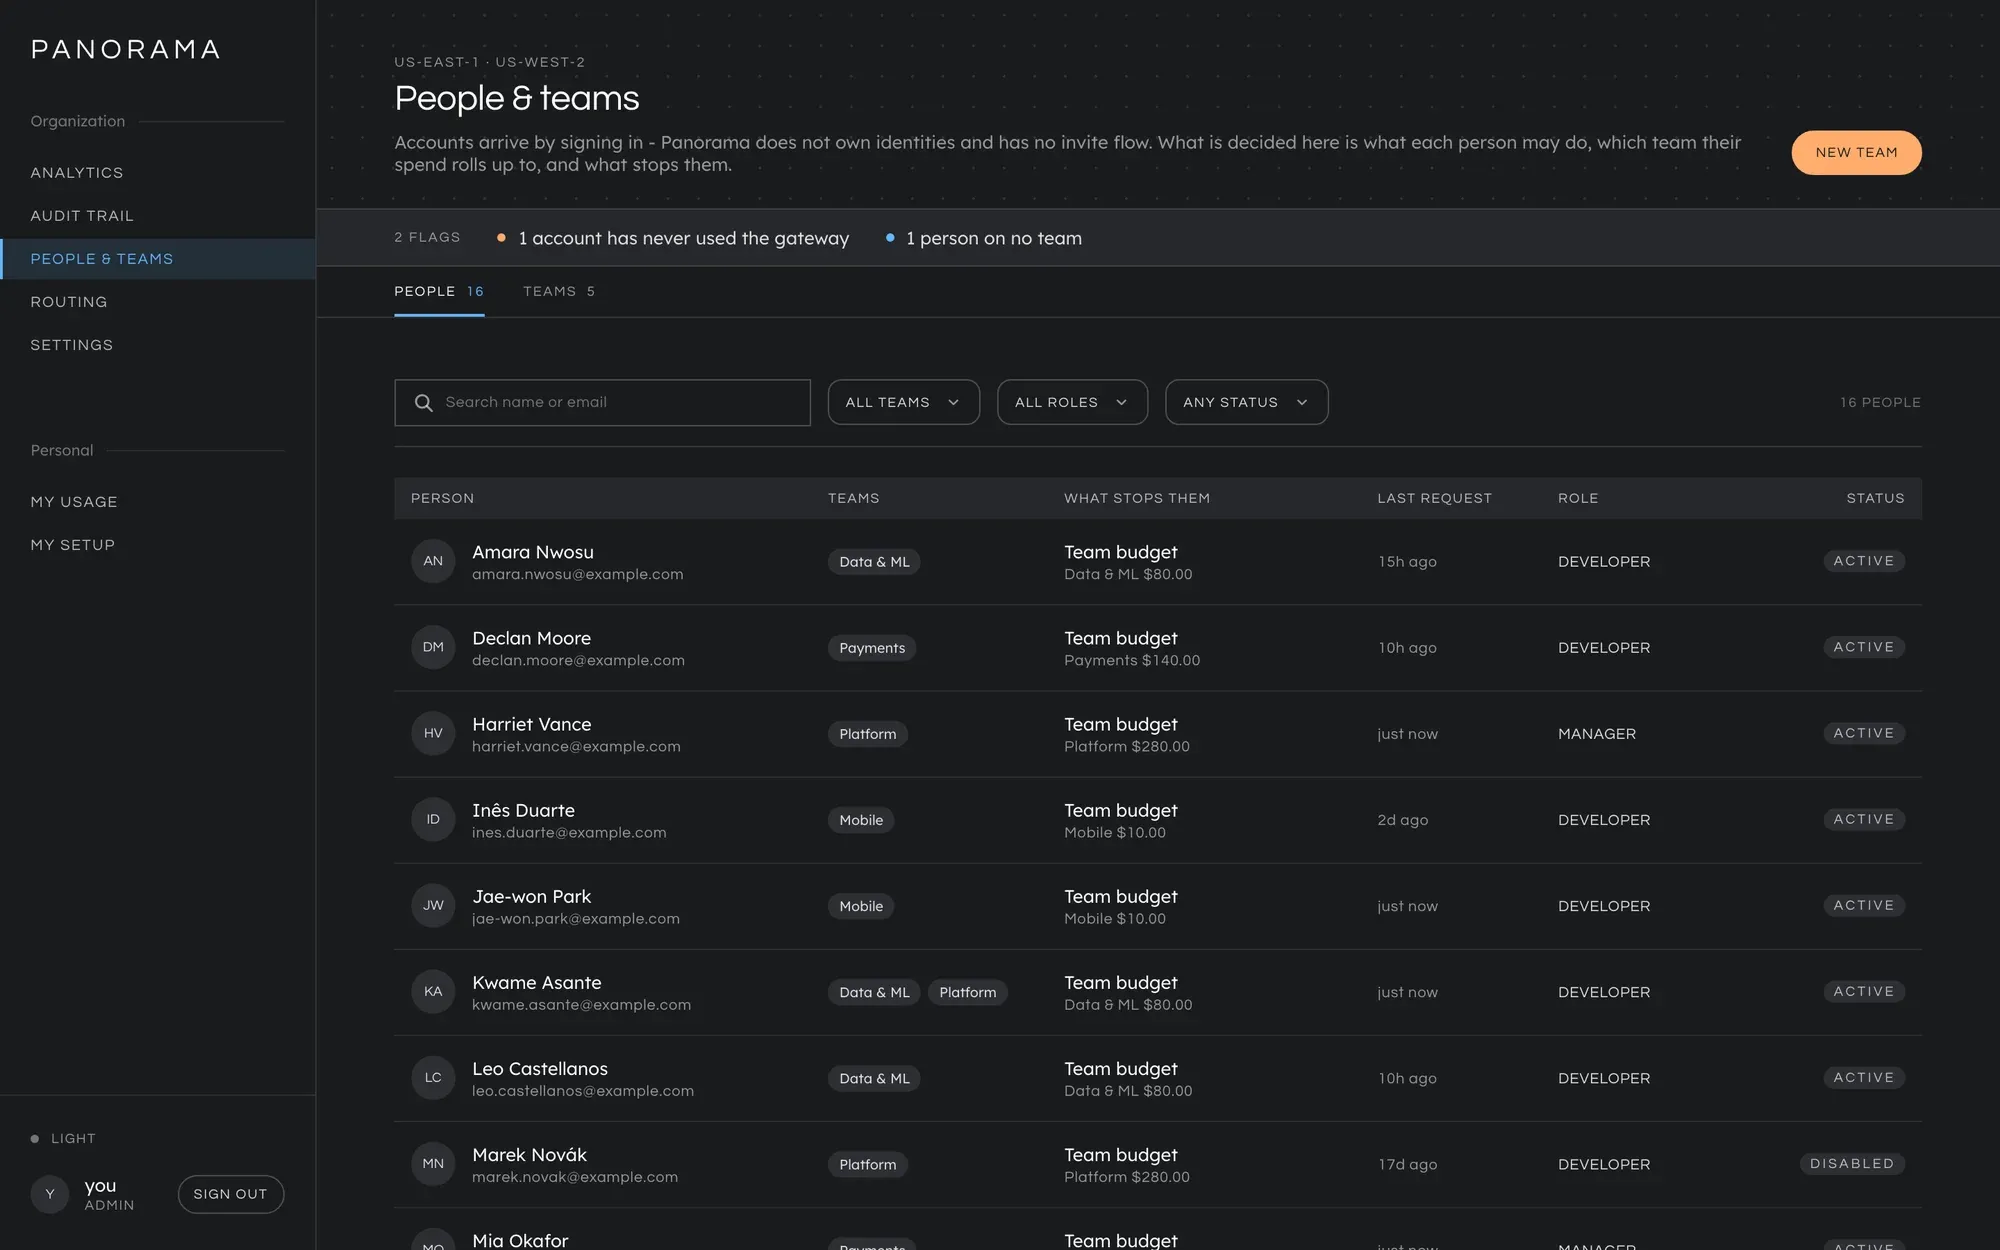2000x1250 pixels.
Task: Click Declan Moore's DM avatar
Action: (x=433, y=647)
